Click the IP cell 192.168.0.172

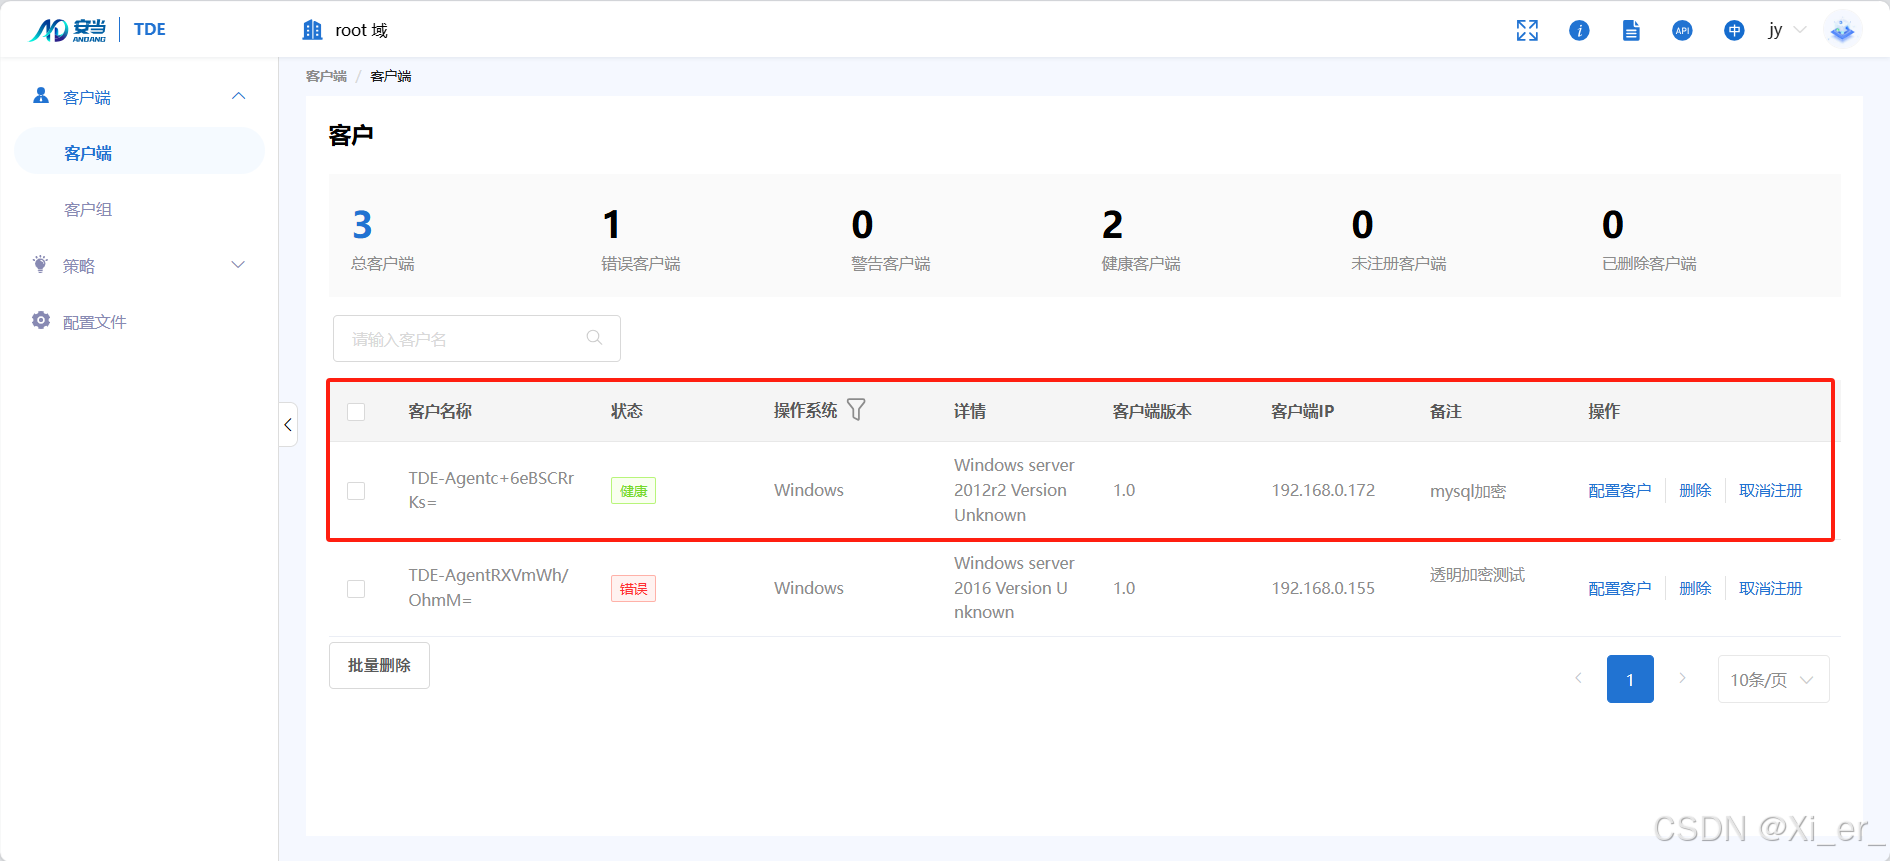tap(1323, 490)
